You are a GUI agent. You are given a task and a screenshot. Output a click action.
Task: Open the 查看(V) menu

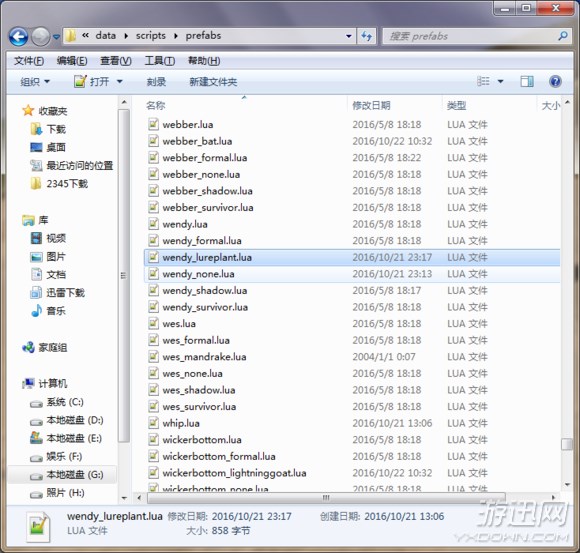(x=116, y=61)
